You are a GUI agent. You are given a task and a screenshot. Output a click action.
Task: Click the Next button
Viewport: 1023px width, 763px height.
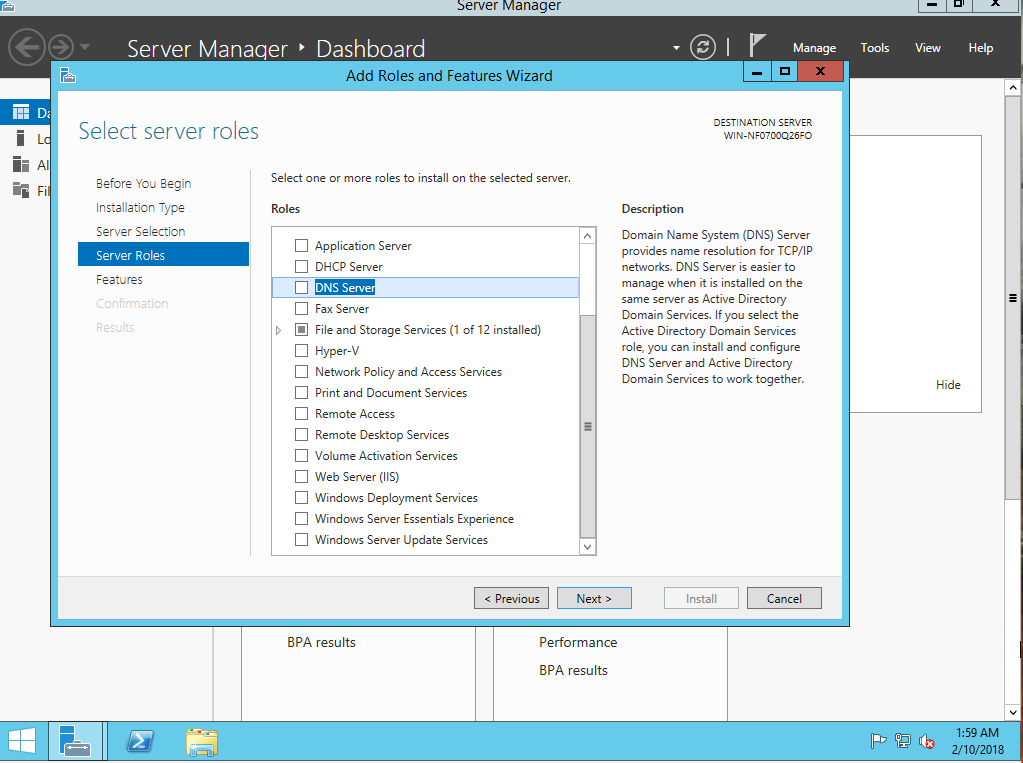pyautogui.click(x=594, y=599)
